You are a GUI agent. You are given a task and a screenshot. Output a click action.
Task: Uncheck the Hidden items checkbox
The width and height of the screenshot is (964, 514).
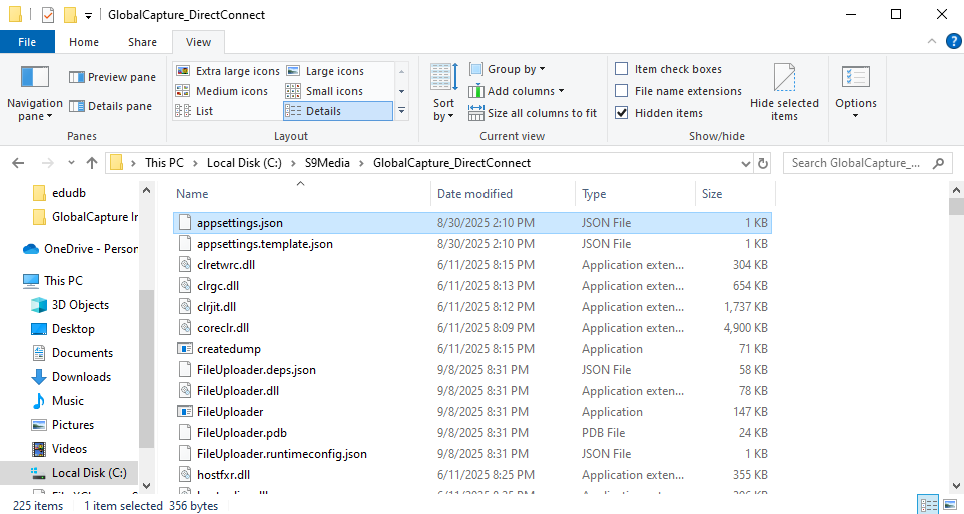tap(622, 113)
